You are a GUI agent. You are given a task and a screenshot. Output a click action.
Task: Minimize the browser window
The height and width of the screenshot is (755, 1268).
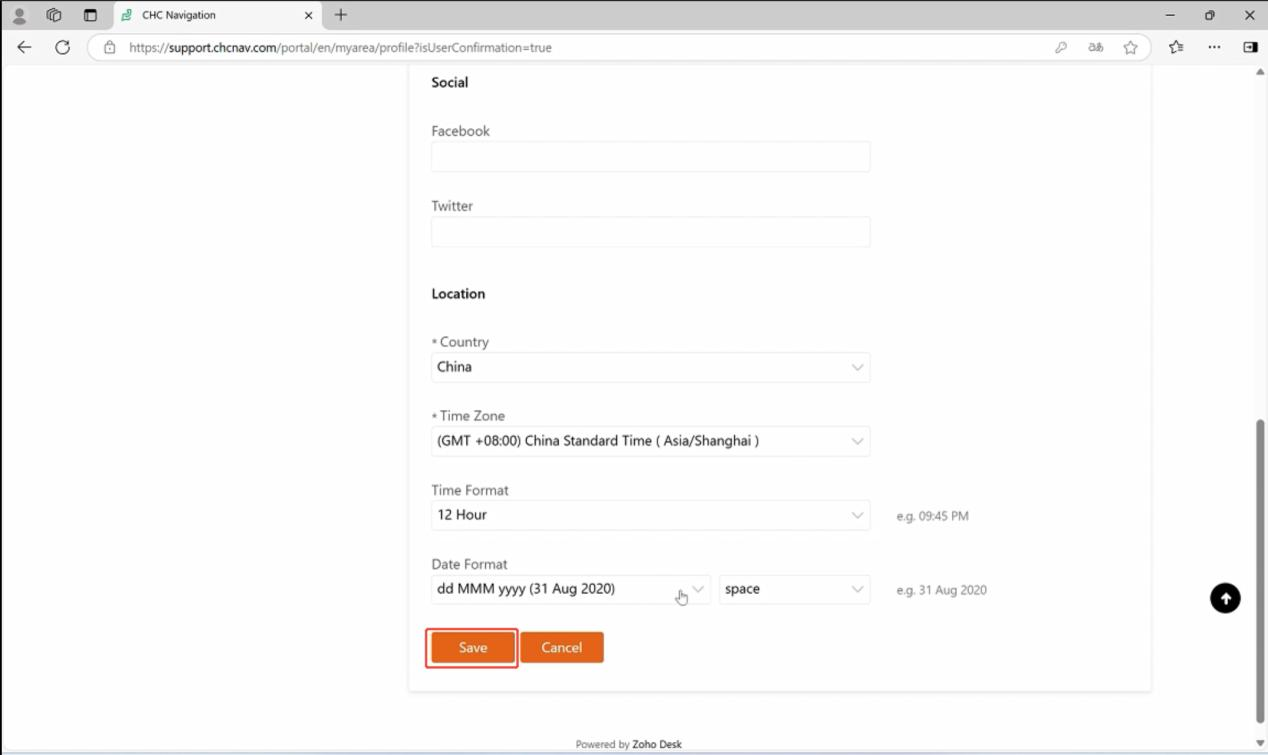[x=1171, y=15]
